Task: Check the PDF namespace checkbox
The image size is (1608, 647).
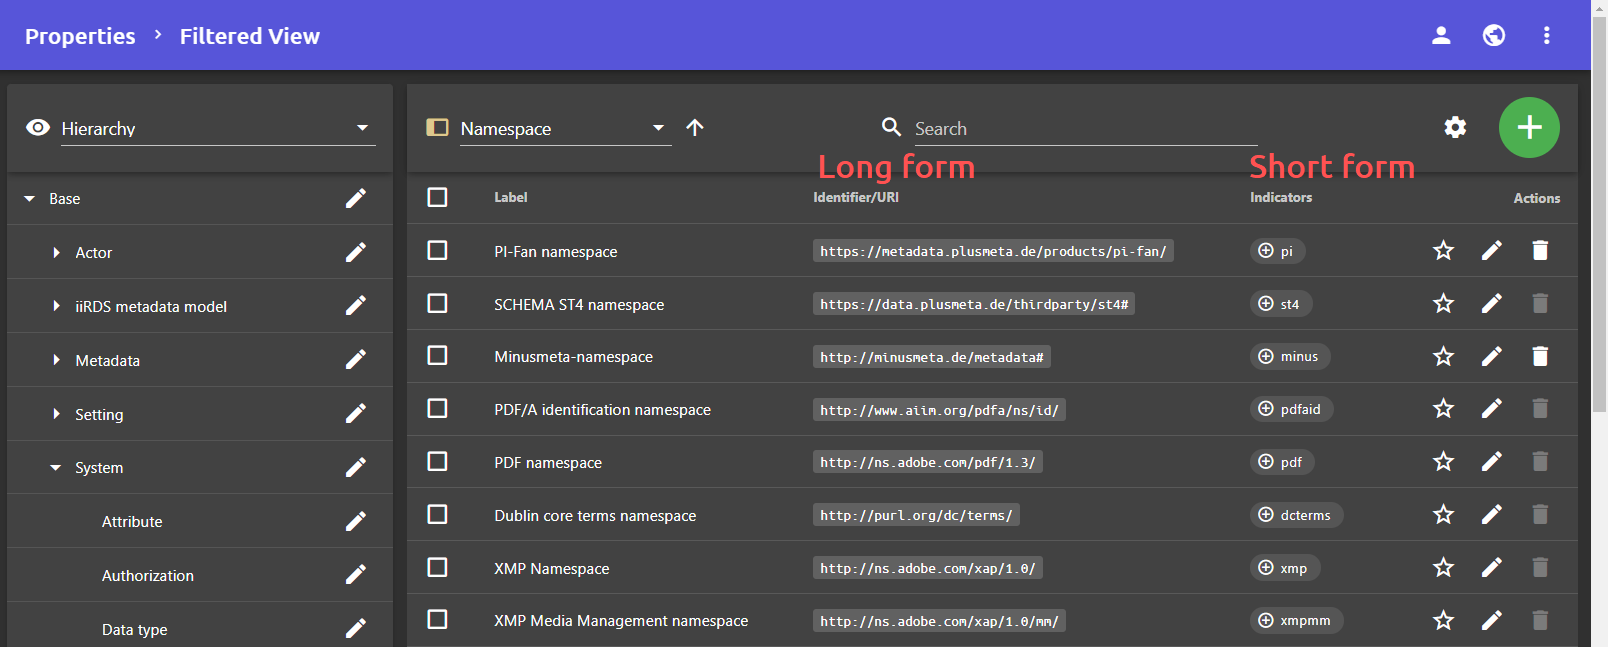Action: [437, 461]
